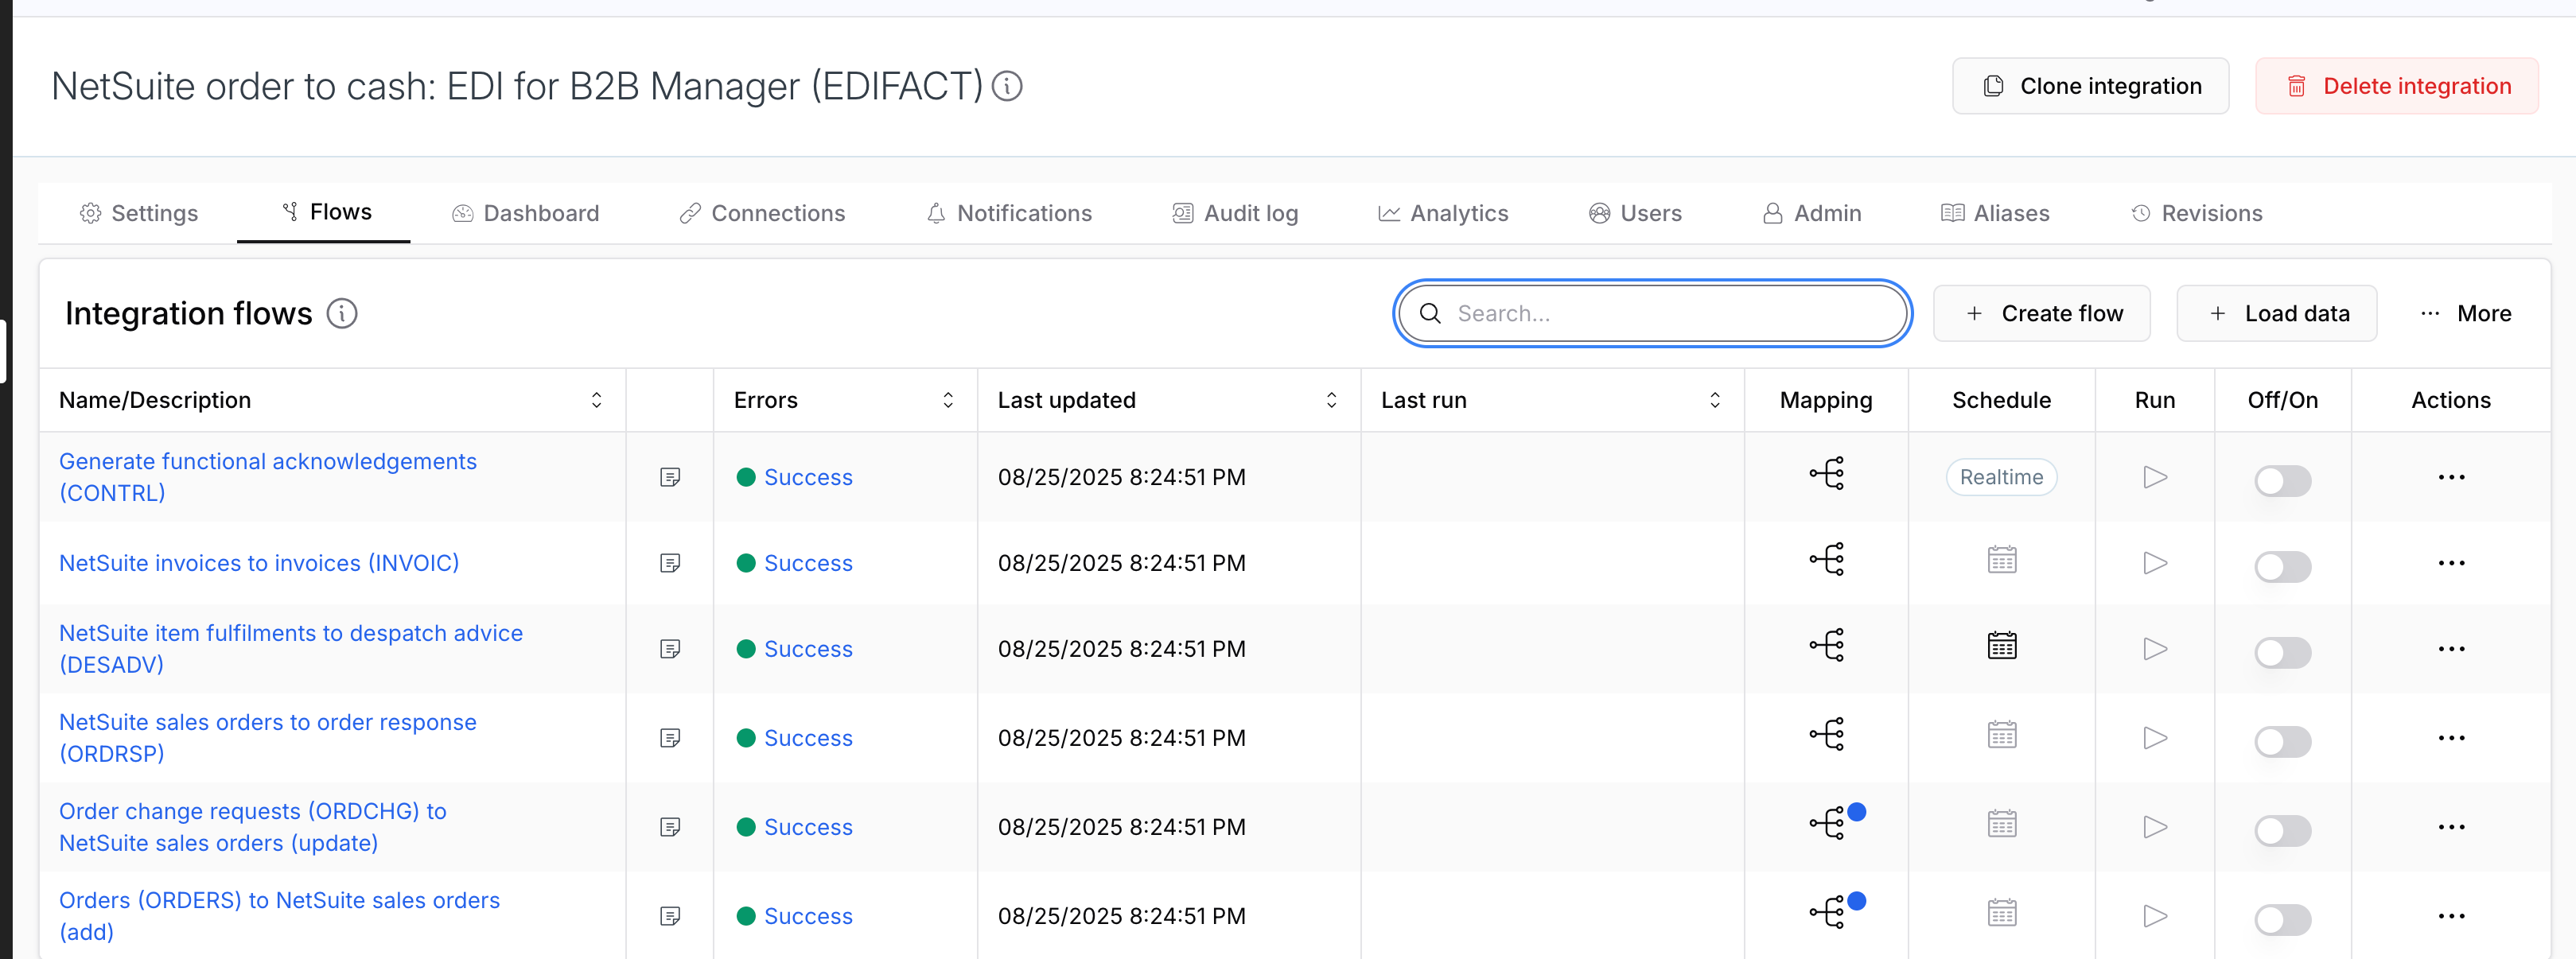This screenshot has height=959, width=2576.
Task: Enable the item fulfilments to despatch advice (DESADV) flow
Action: (2282, 652)
